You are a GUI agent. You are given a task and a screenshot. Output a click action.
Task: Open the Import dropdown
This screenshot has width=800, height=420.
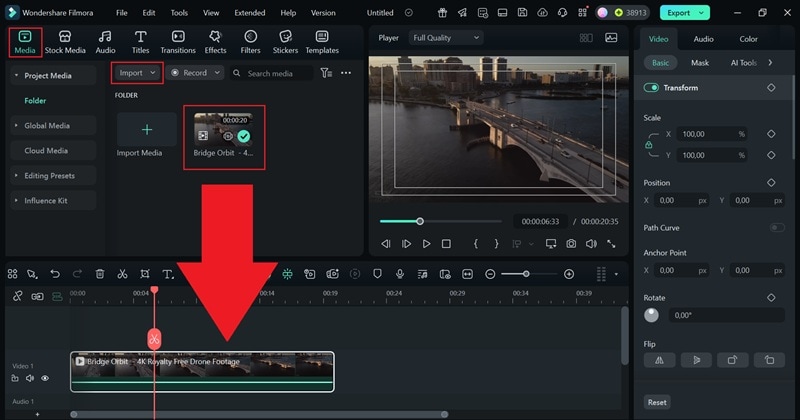coord(137,73)
